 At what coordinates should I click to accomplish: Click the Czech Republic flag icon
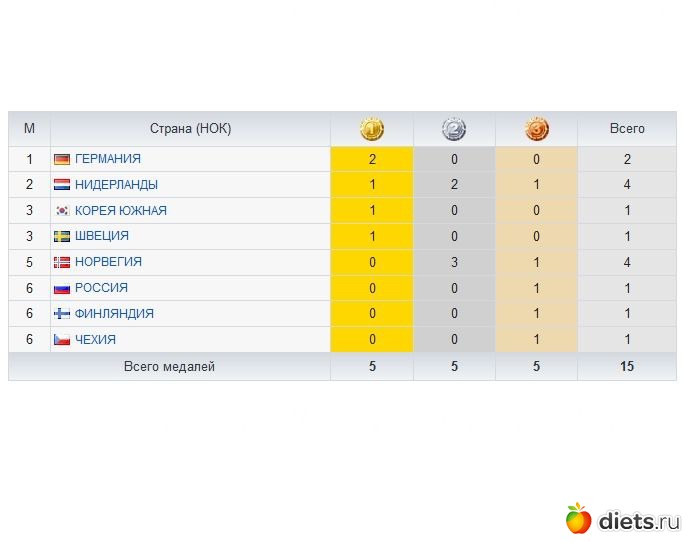pyautogui.click(x=62, y=340)
